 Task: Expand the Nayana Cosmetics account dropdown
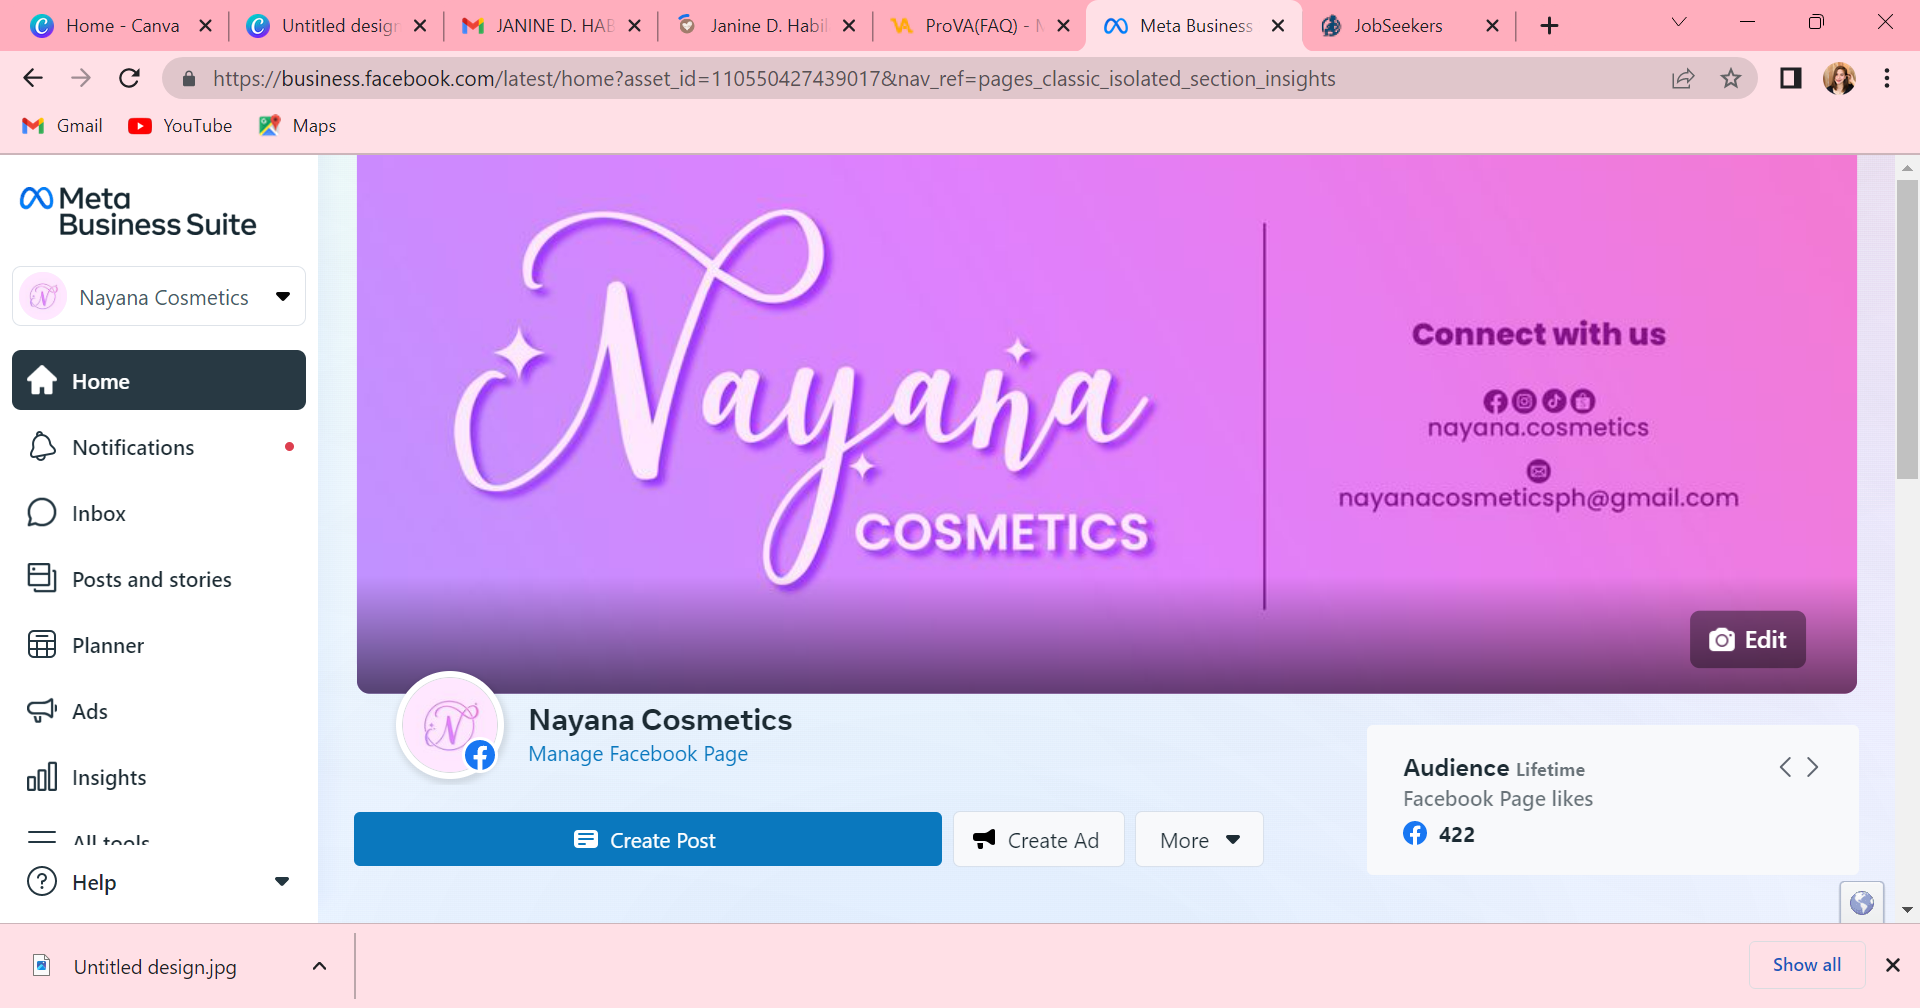pyautogui.click(x=283, y=296)
